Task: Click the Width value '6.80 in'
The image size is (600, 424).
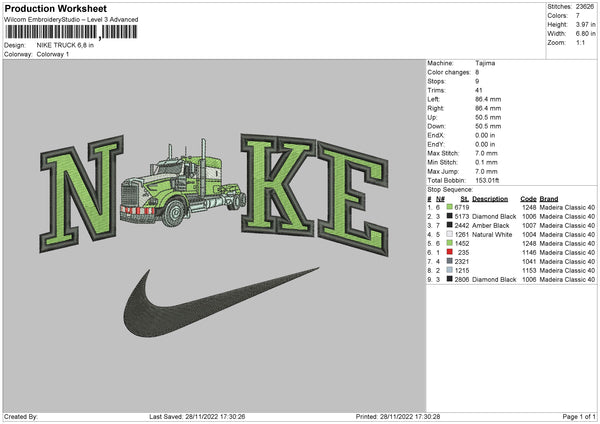Action: [585, 34]
